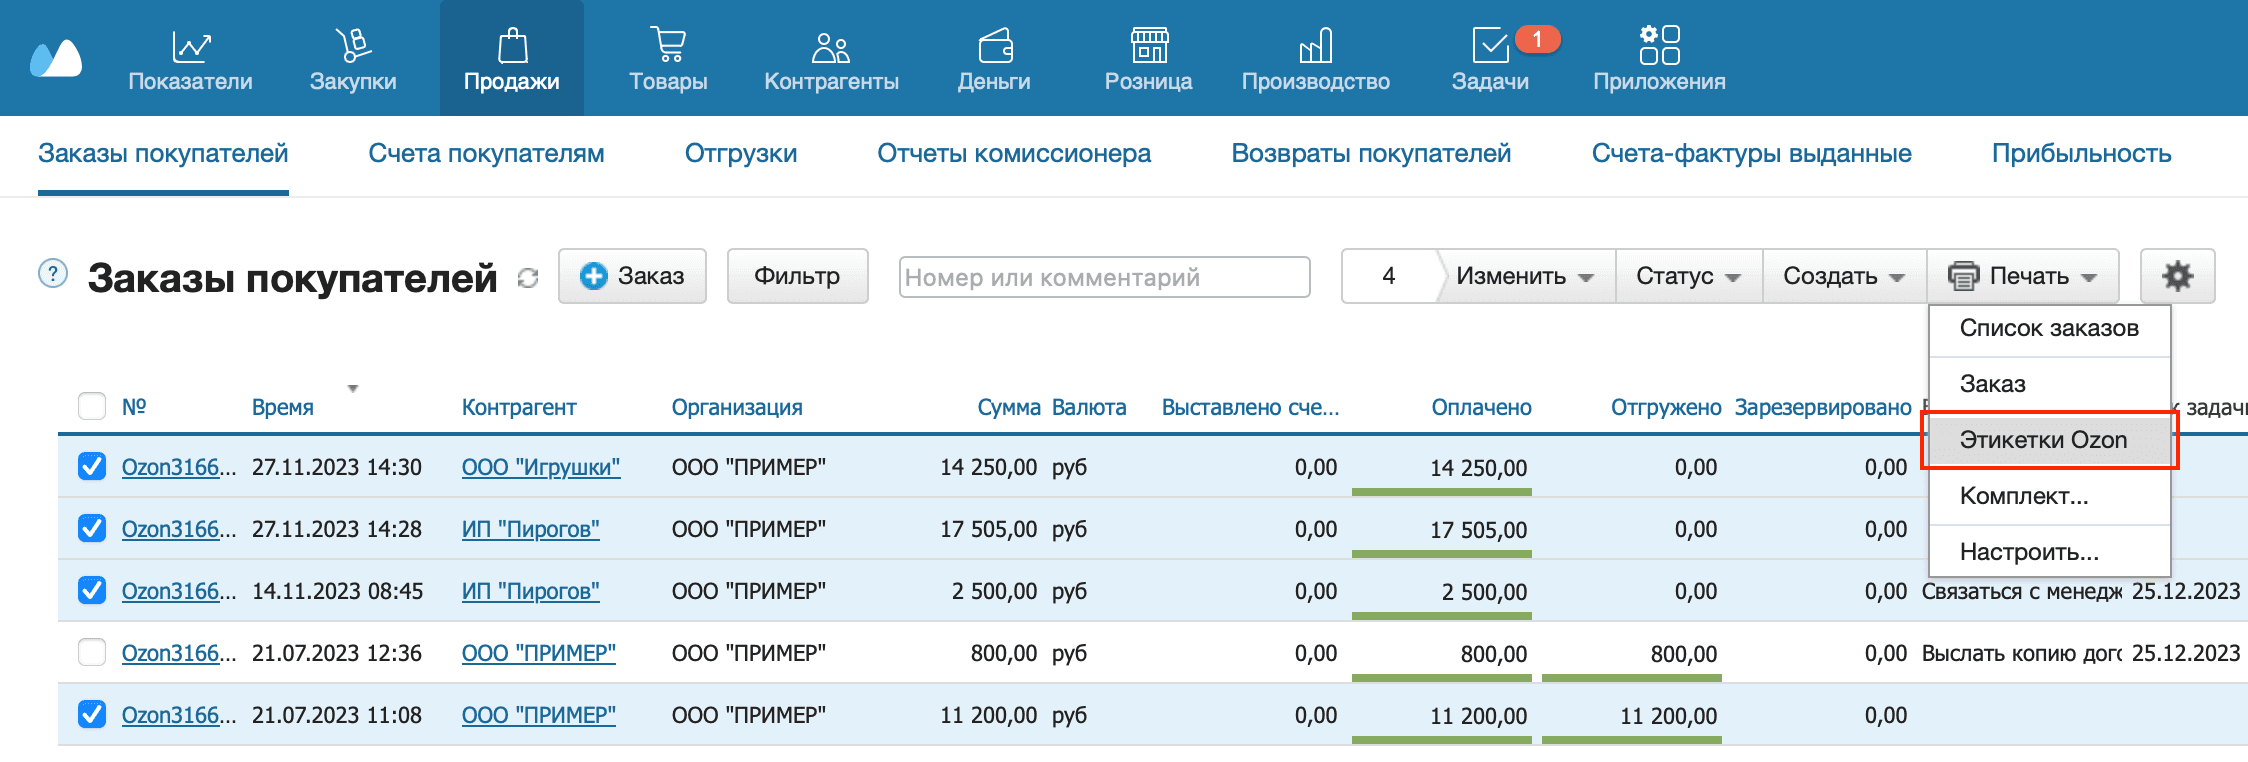Open table settings gear icon
2248x762 pixels.
coord(2177,276)
